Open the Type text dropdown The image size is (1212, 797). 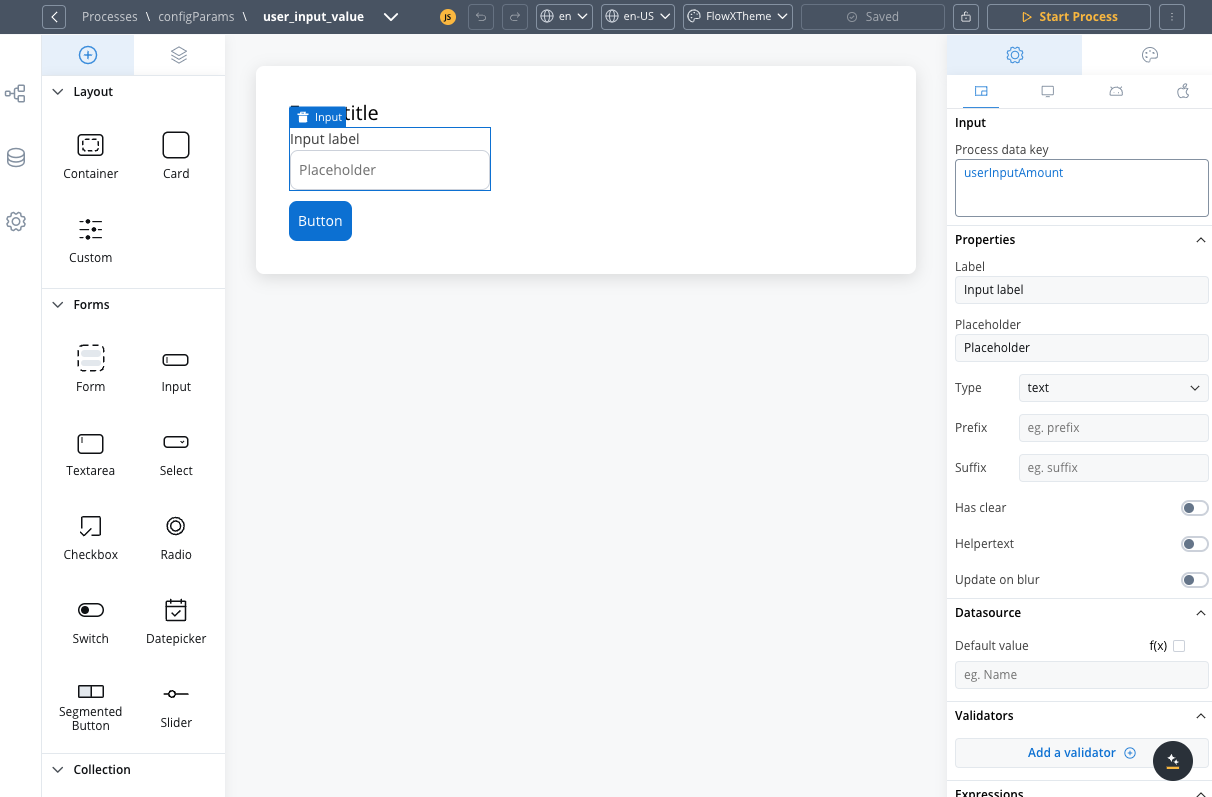(x=1114, y=388)
